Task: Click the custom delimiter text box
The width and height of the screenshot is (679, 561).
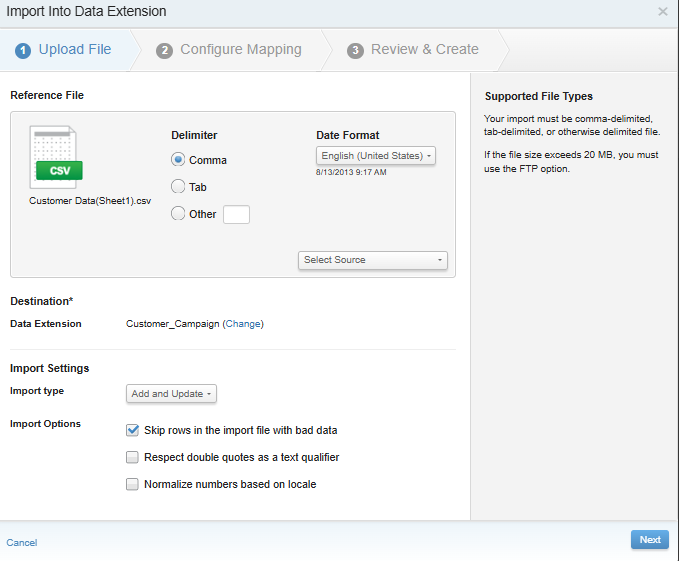Action: click(236, 214)
